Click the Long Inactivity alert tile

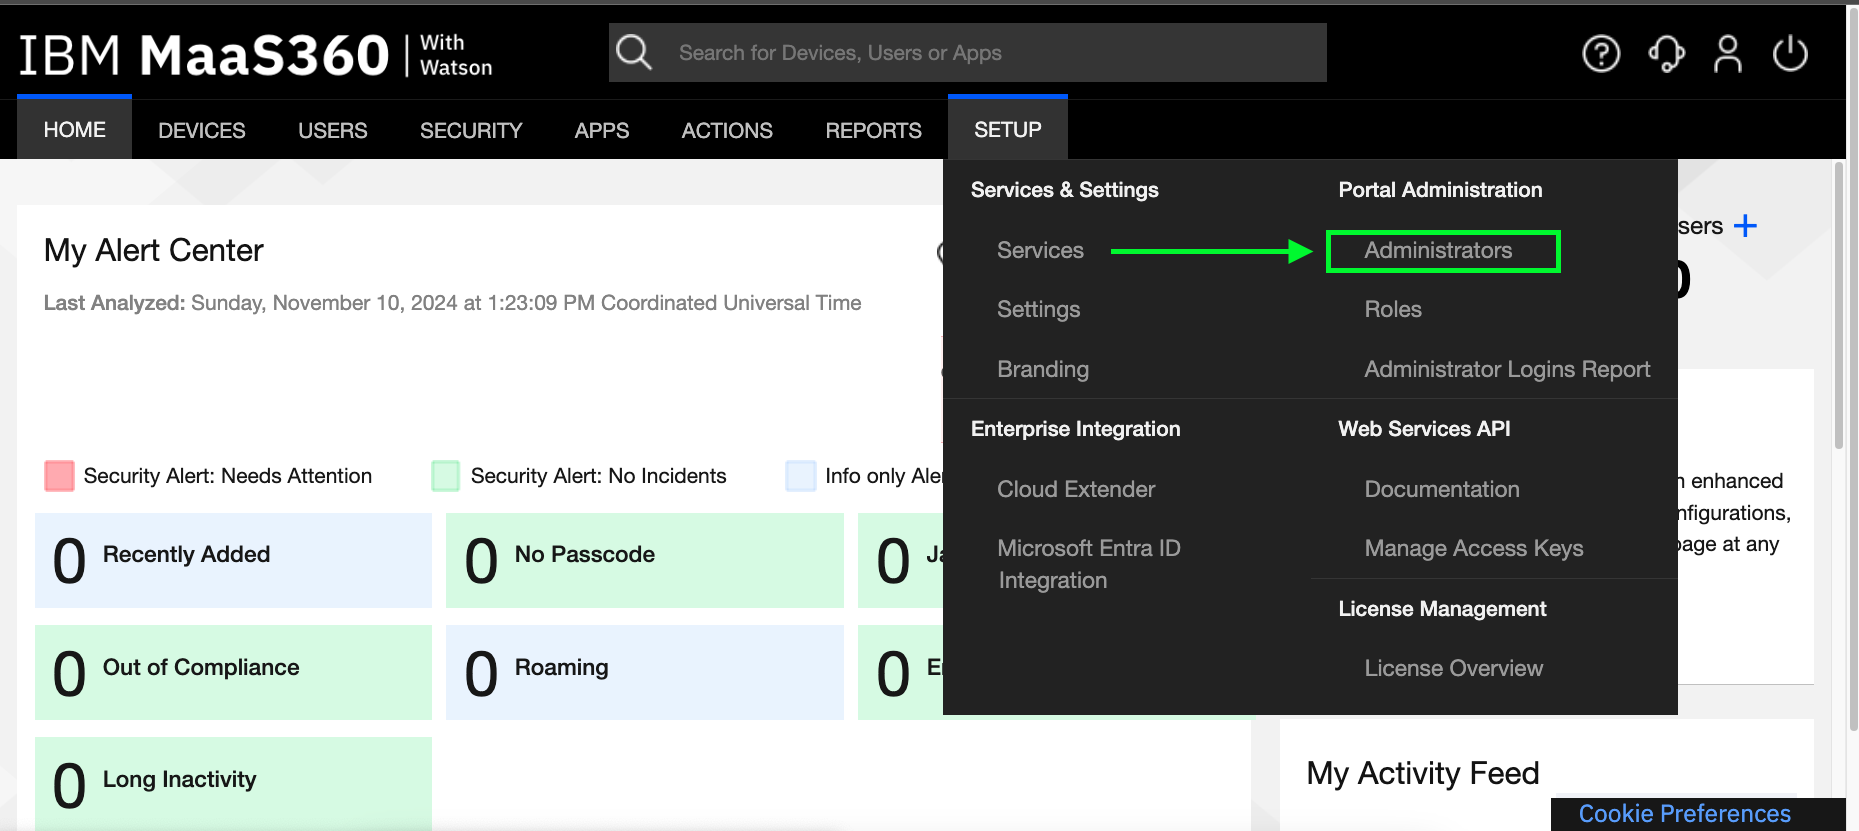coord(233,784)
